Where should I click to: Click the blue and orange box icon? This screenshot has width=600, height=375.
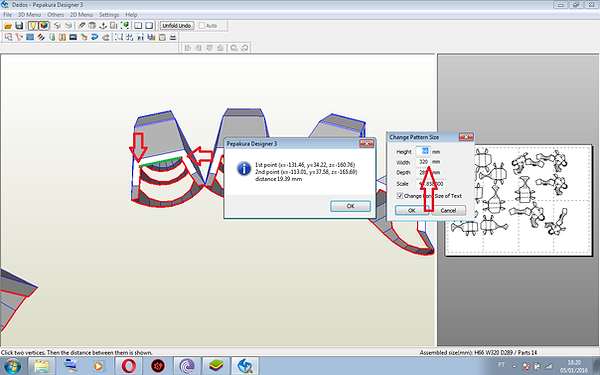(68, 26)
